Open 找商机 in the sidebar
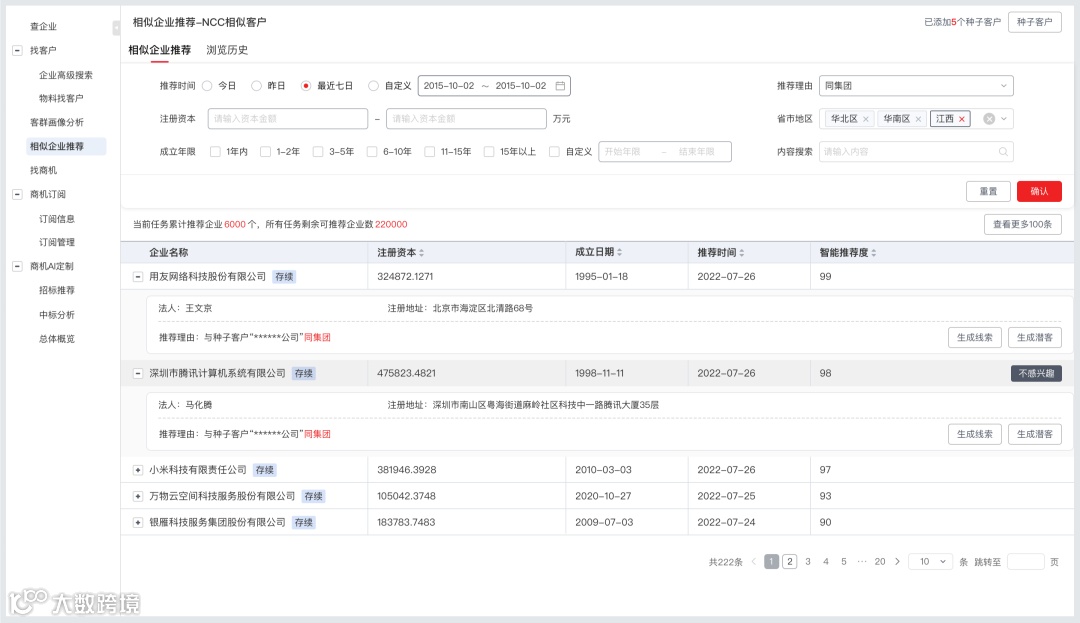The width and height of the screenshot is (1080, 623). [43, 170]
